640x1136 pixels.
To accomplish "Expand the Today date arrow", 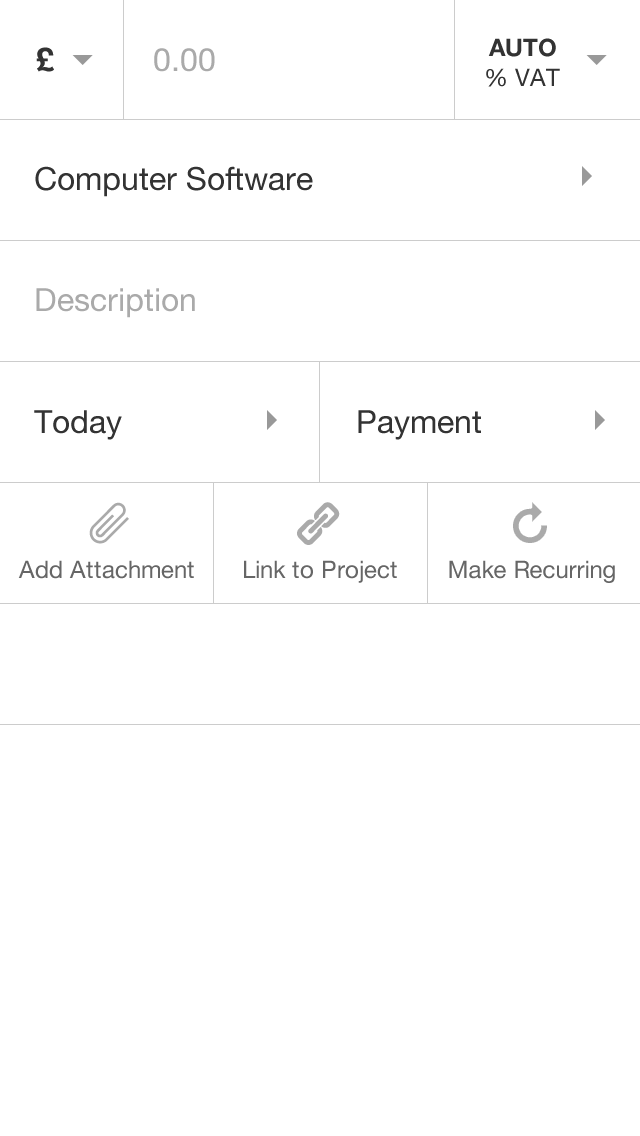I will point(271,421).
